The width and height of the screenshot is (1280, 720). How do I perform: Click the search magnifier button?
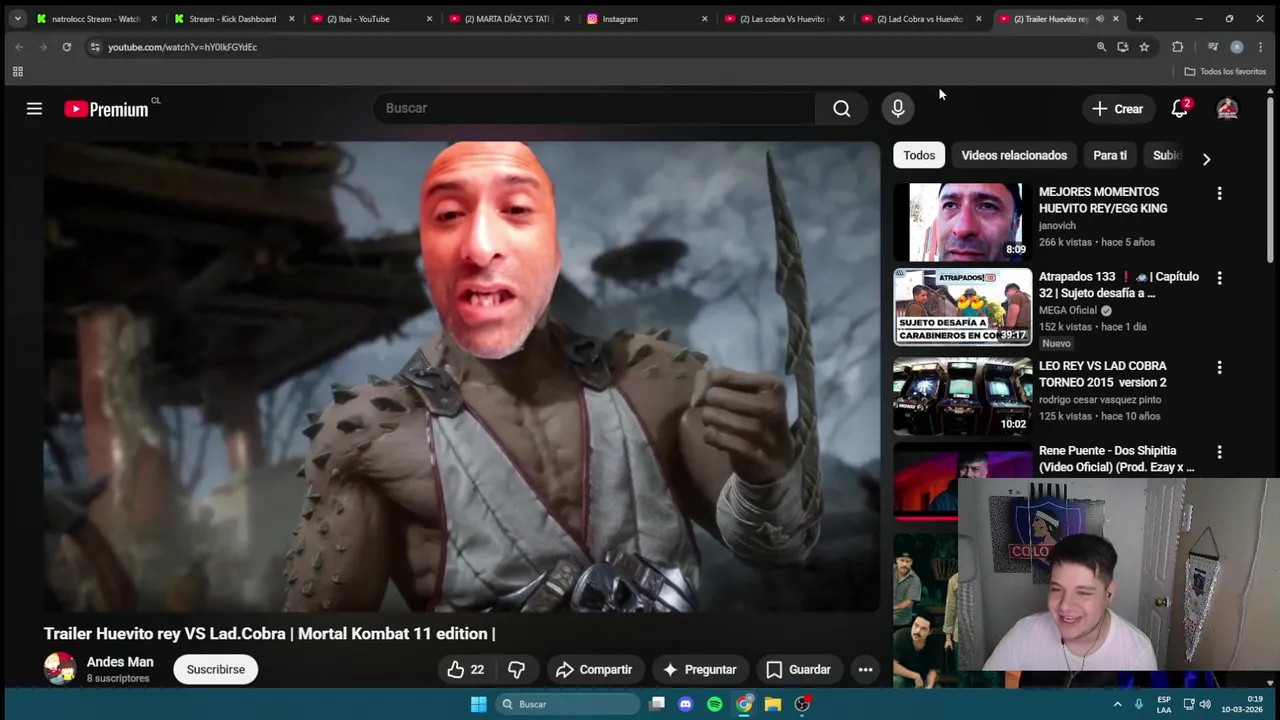tap(842, 108)
